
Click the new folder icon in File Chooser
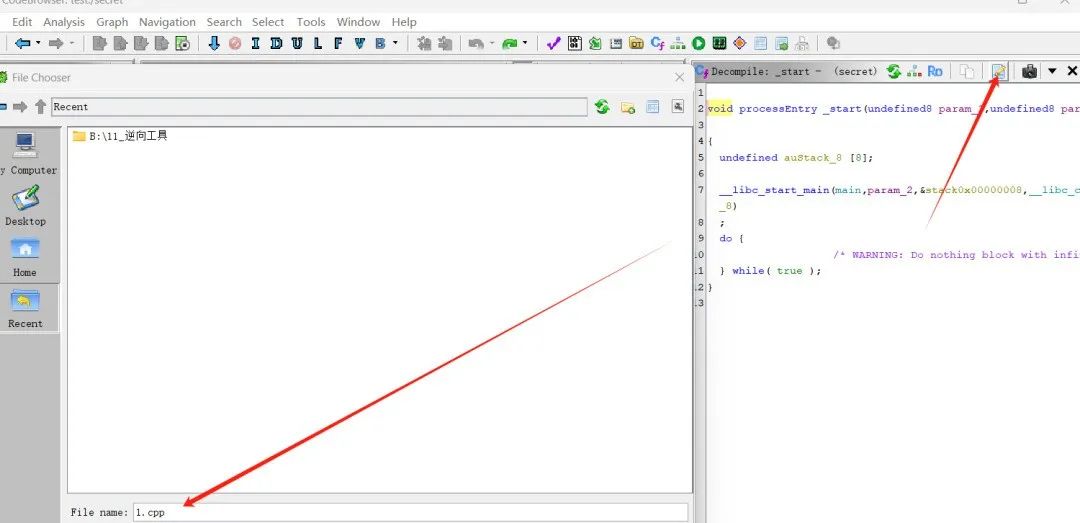[627, 107]
